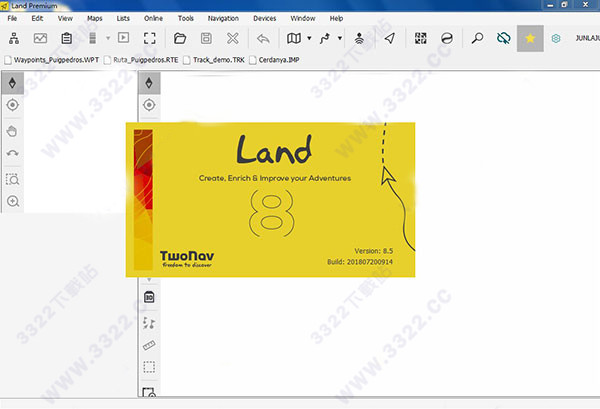Click the compass icon in map sidebar
The width and height of the screenshot is (600, 409).
tap(149, 83)
